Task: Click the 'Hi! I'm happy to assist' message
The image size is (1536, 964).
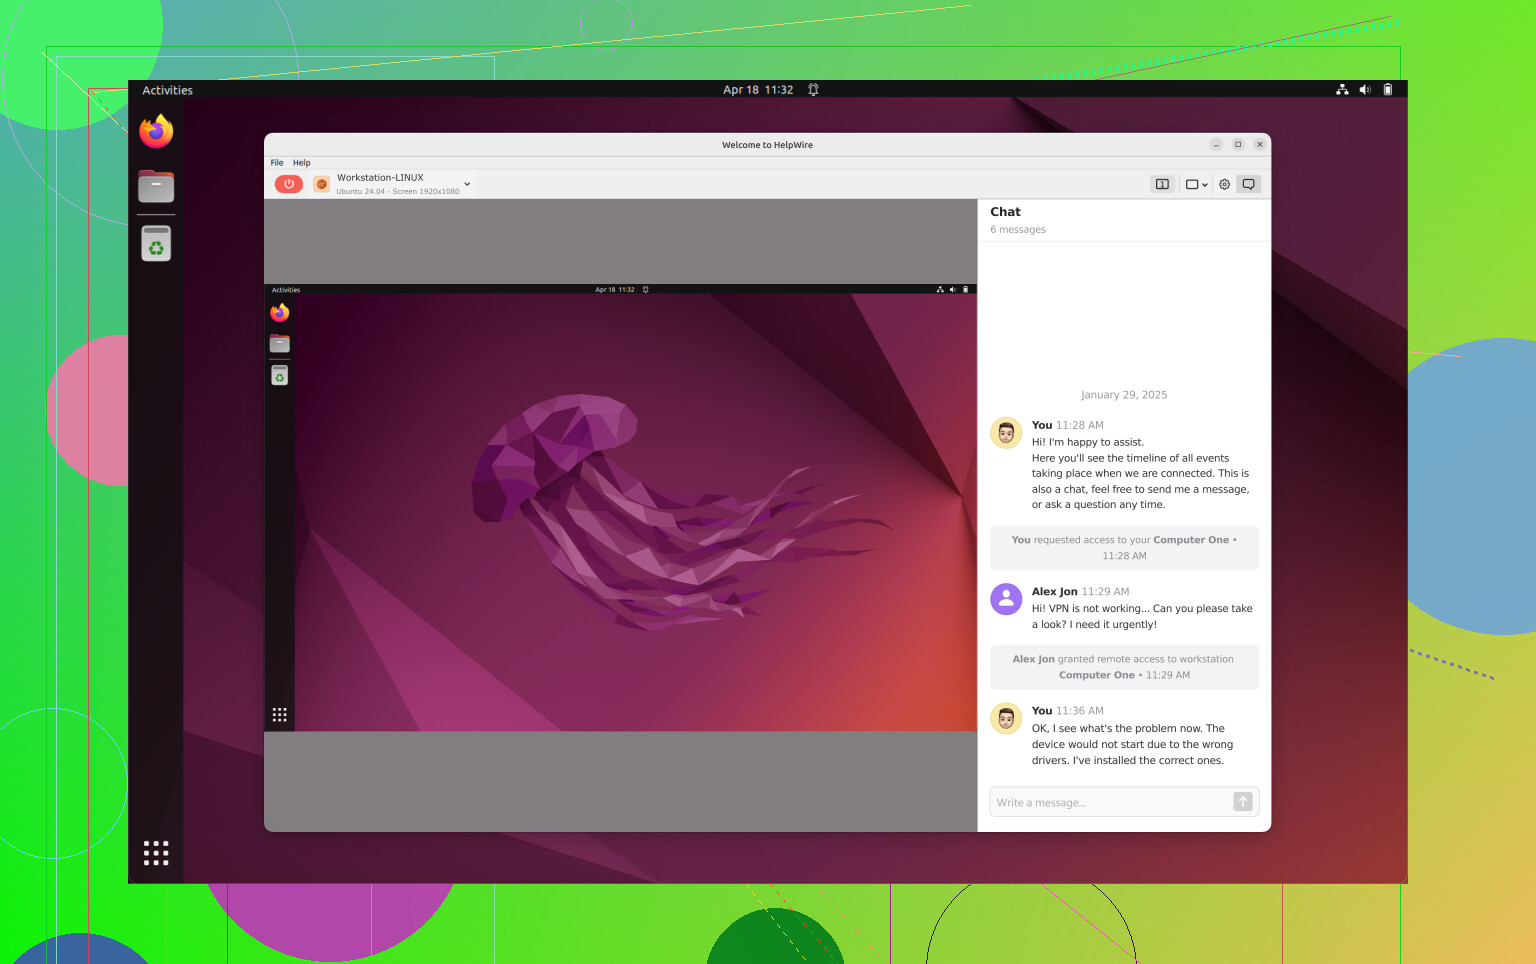Action: (x=1140, y=473)
